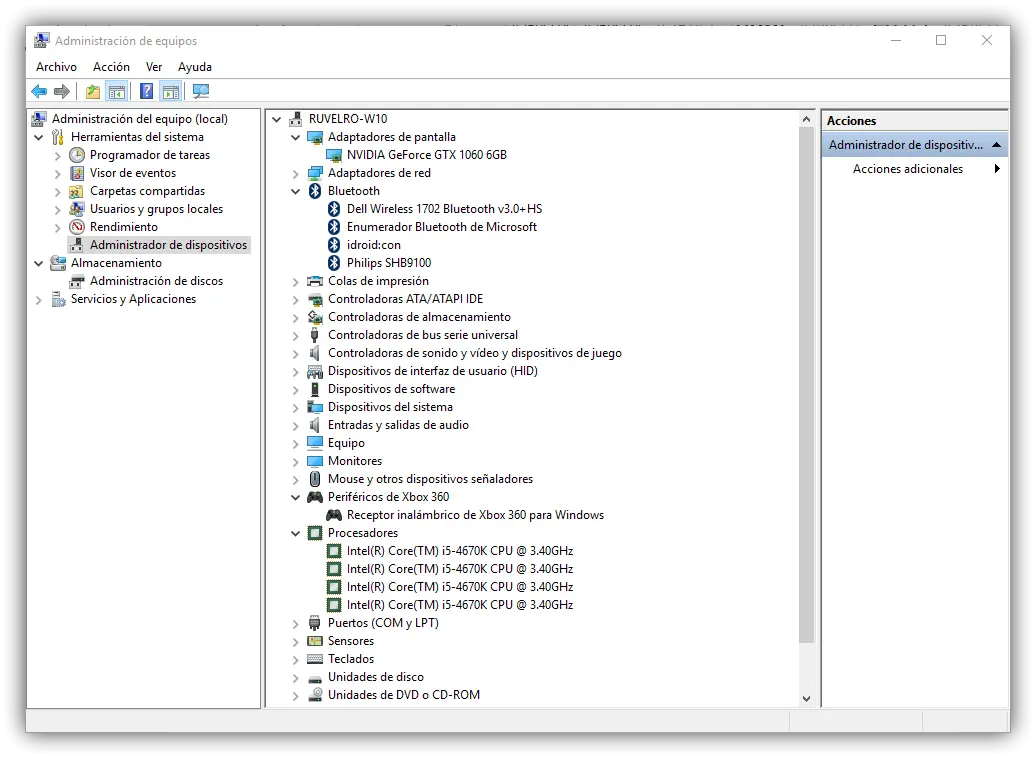This screenshot has height=758, width=1036.
Task: Click the Philips SHB9100 Bluetooth icon
Action: [x=334, y=263]
